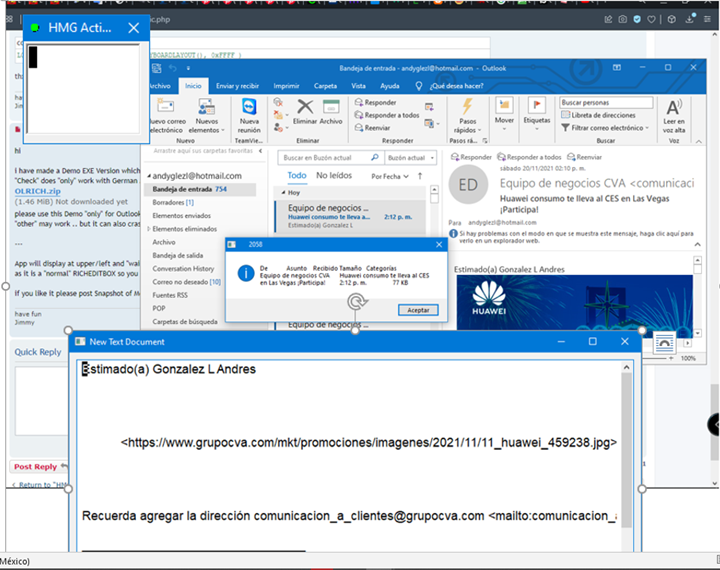Open the customize quick access toolbar dropdown
The height and width of the screenshot is (570, 720).
(188, 68)
